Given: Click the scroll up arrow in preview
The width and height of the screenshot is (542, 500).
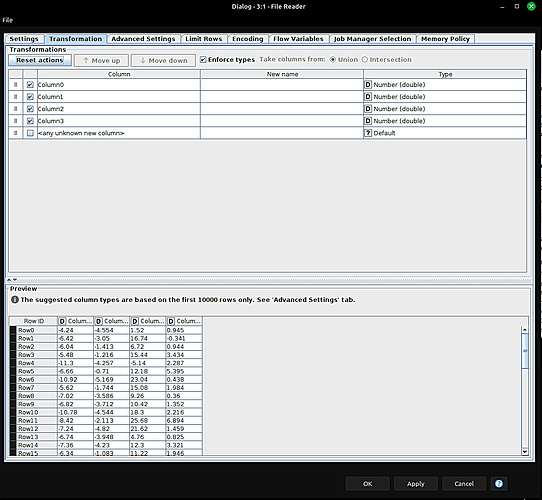Looking at the screenshot, I should point(525,330).
